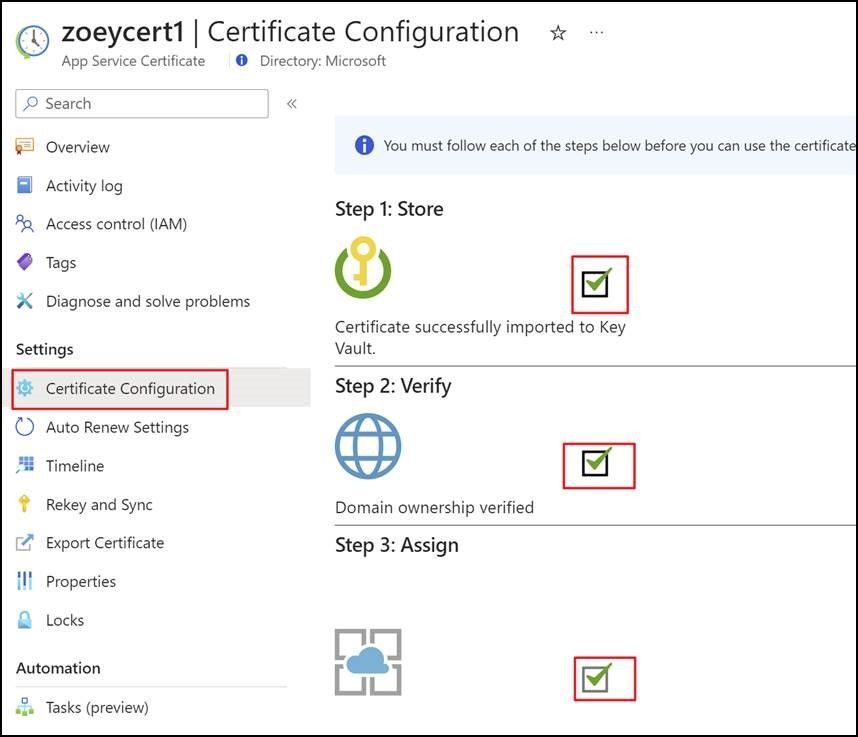
Task: Click the Tasks (preview) hierarchy icon
Action: 25,707
